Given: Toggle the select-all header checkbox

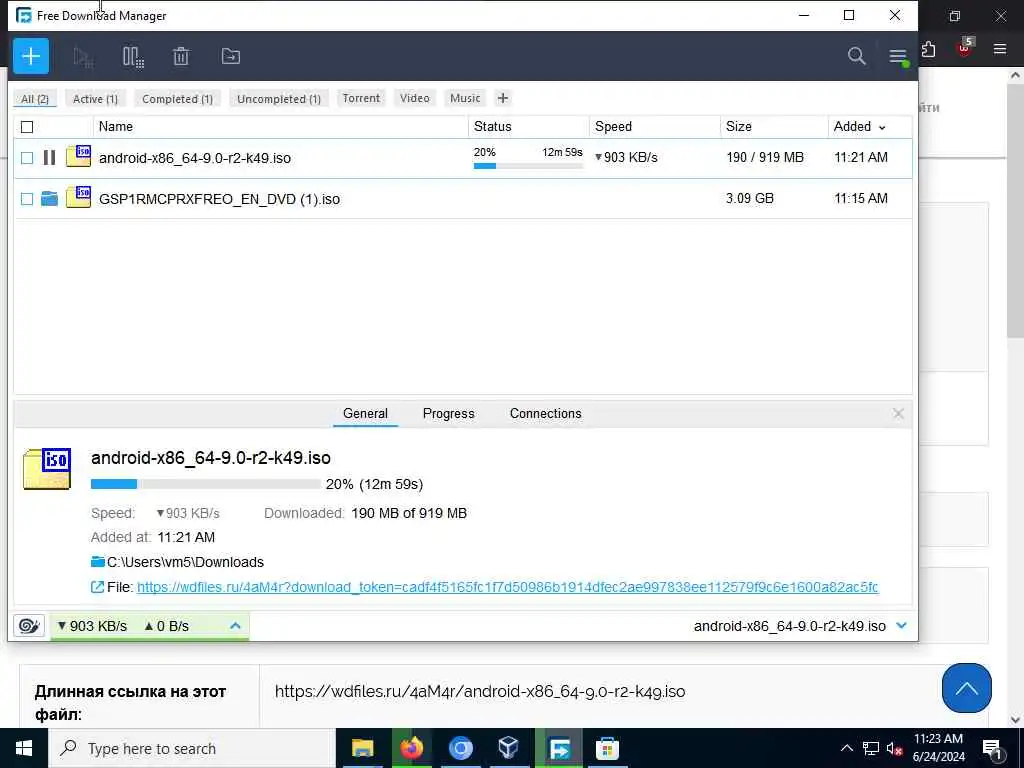Looking at the screenshot, I should click(27, 127).
